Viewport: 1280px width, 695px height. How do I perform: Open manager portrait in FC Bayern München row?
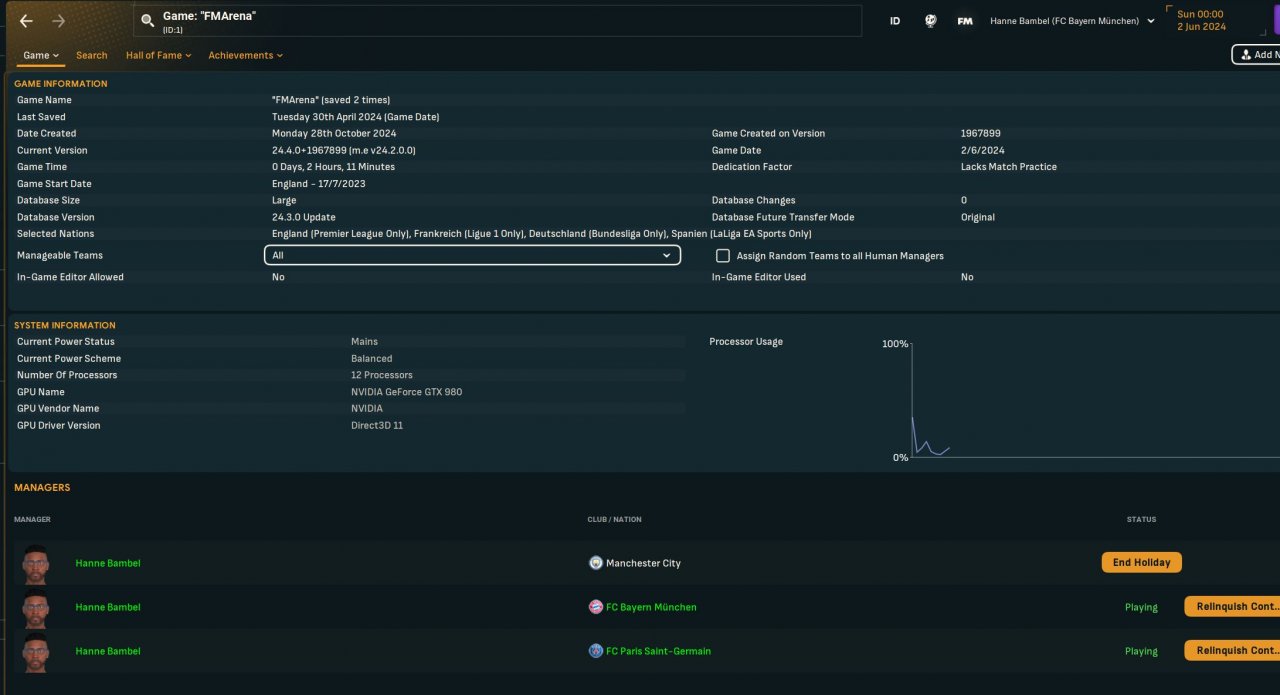[x=35, y=608]
